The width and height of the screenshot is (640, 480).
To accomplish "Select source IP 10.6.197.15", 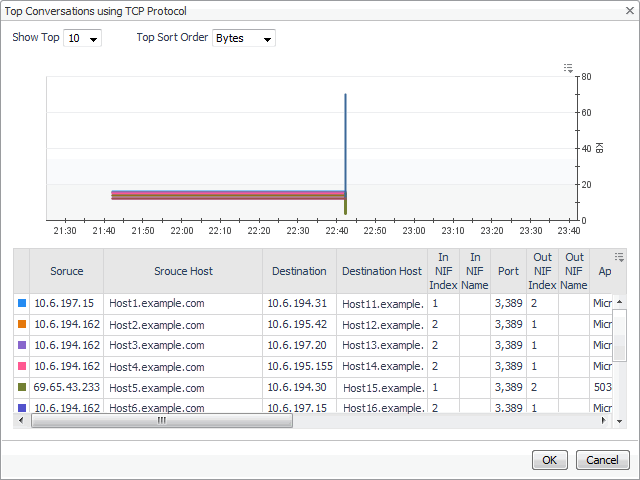I will tap(64, 303).
